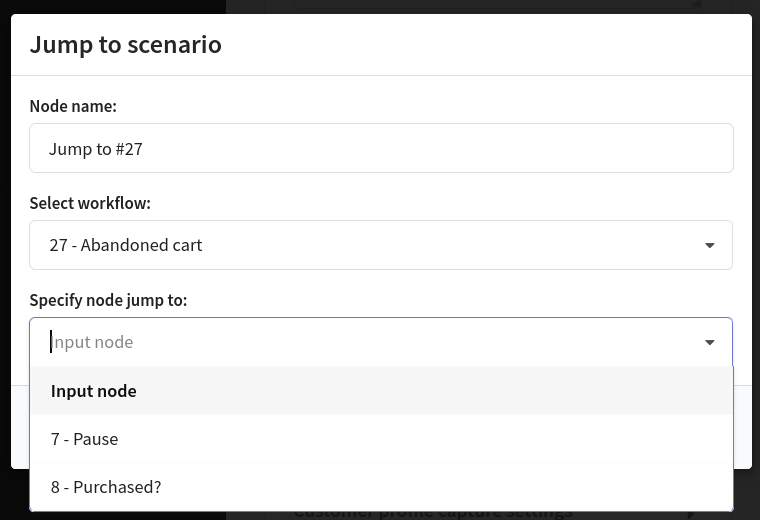Click the "Node name:" label
Screen dimensions: 760x520
(x=73, y=106)
